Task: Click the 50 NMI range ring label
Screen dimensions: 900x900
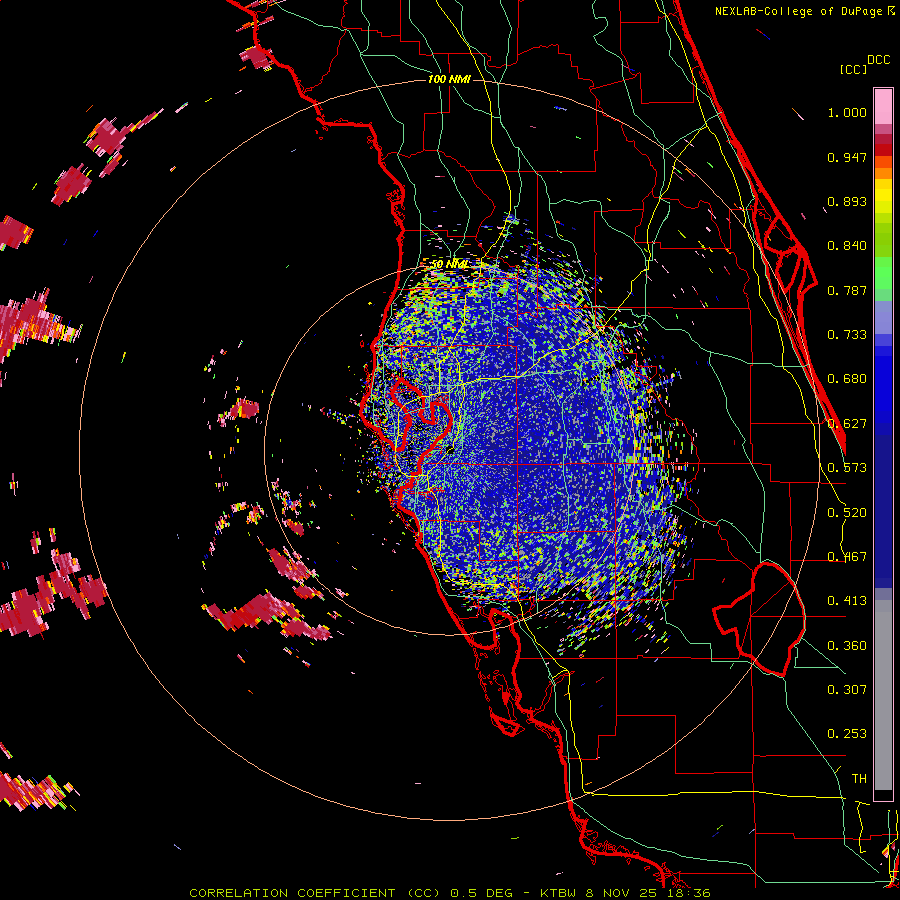Action: [449, 264]
